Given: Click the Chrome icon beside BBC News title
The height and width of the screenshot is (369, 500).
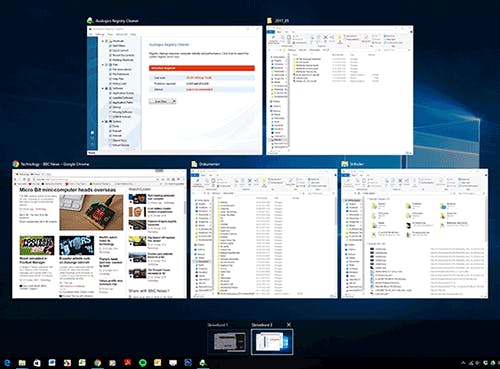Looking at the screenshot, I should pyautogui.click(x=16, y=164).
